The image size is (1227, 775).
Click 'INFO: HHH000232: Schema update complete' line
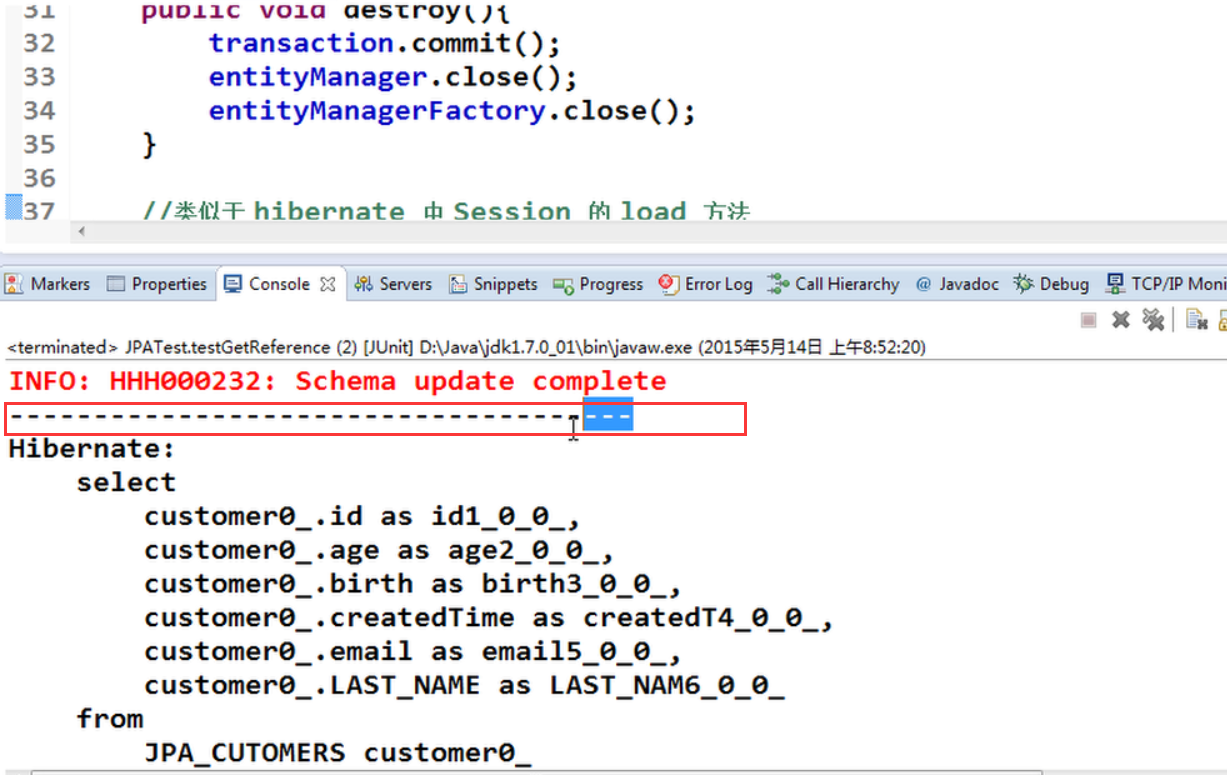[338, 381]
